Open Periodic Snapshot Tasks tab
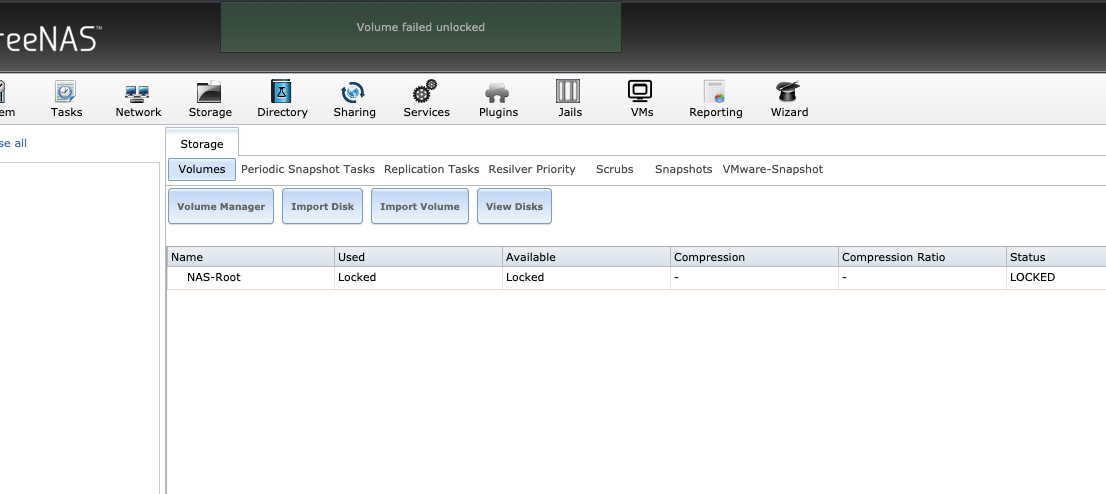 click(308, 169)
